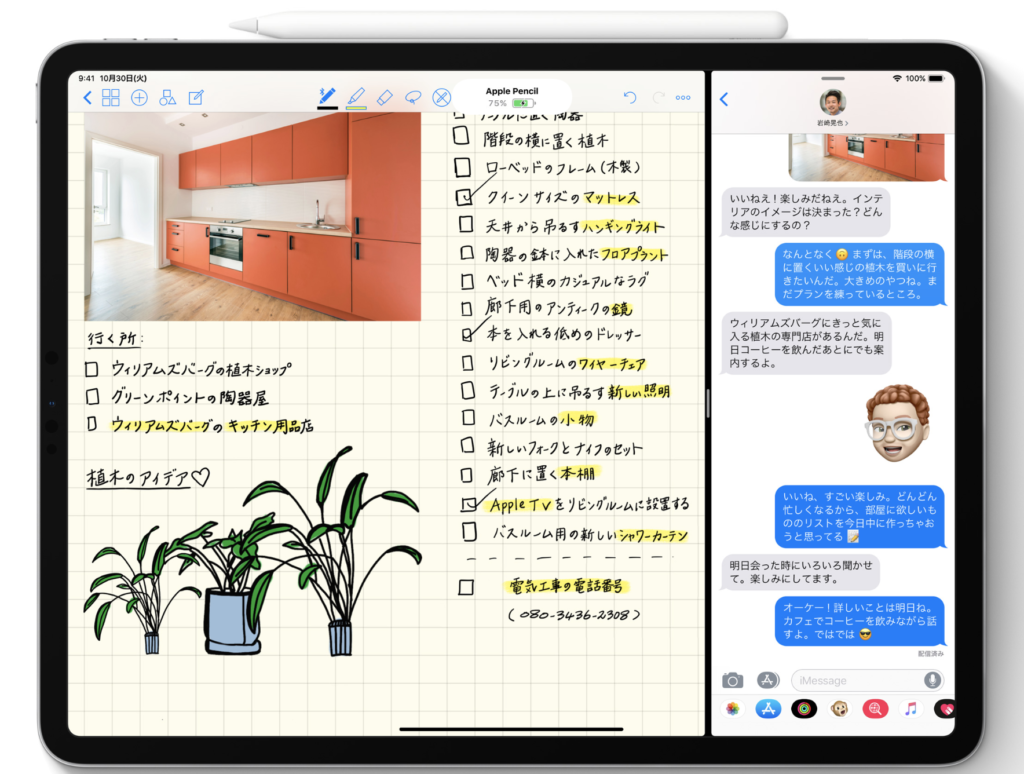
Task: Open the shapes tool in the toolbar
Action: click(167, 97)
